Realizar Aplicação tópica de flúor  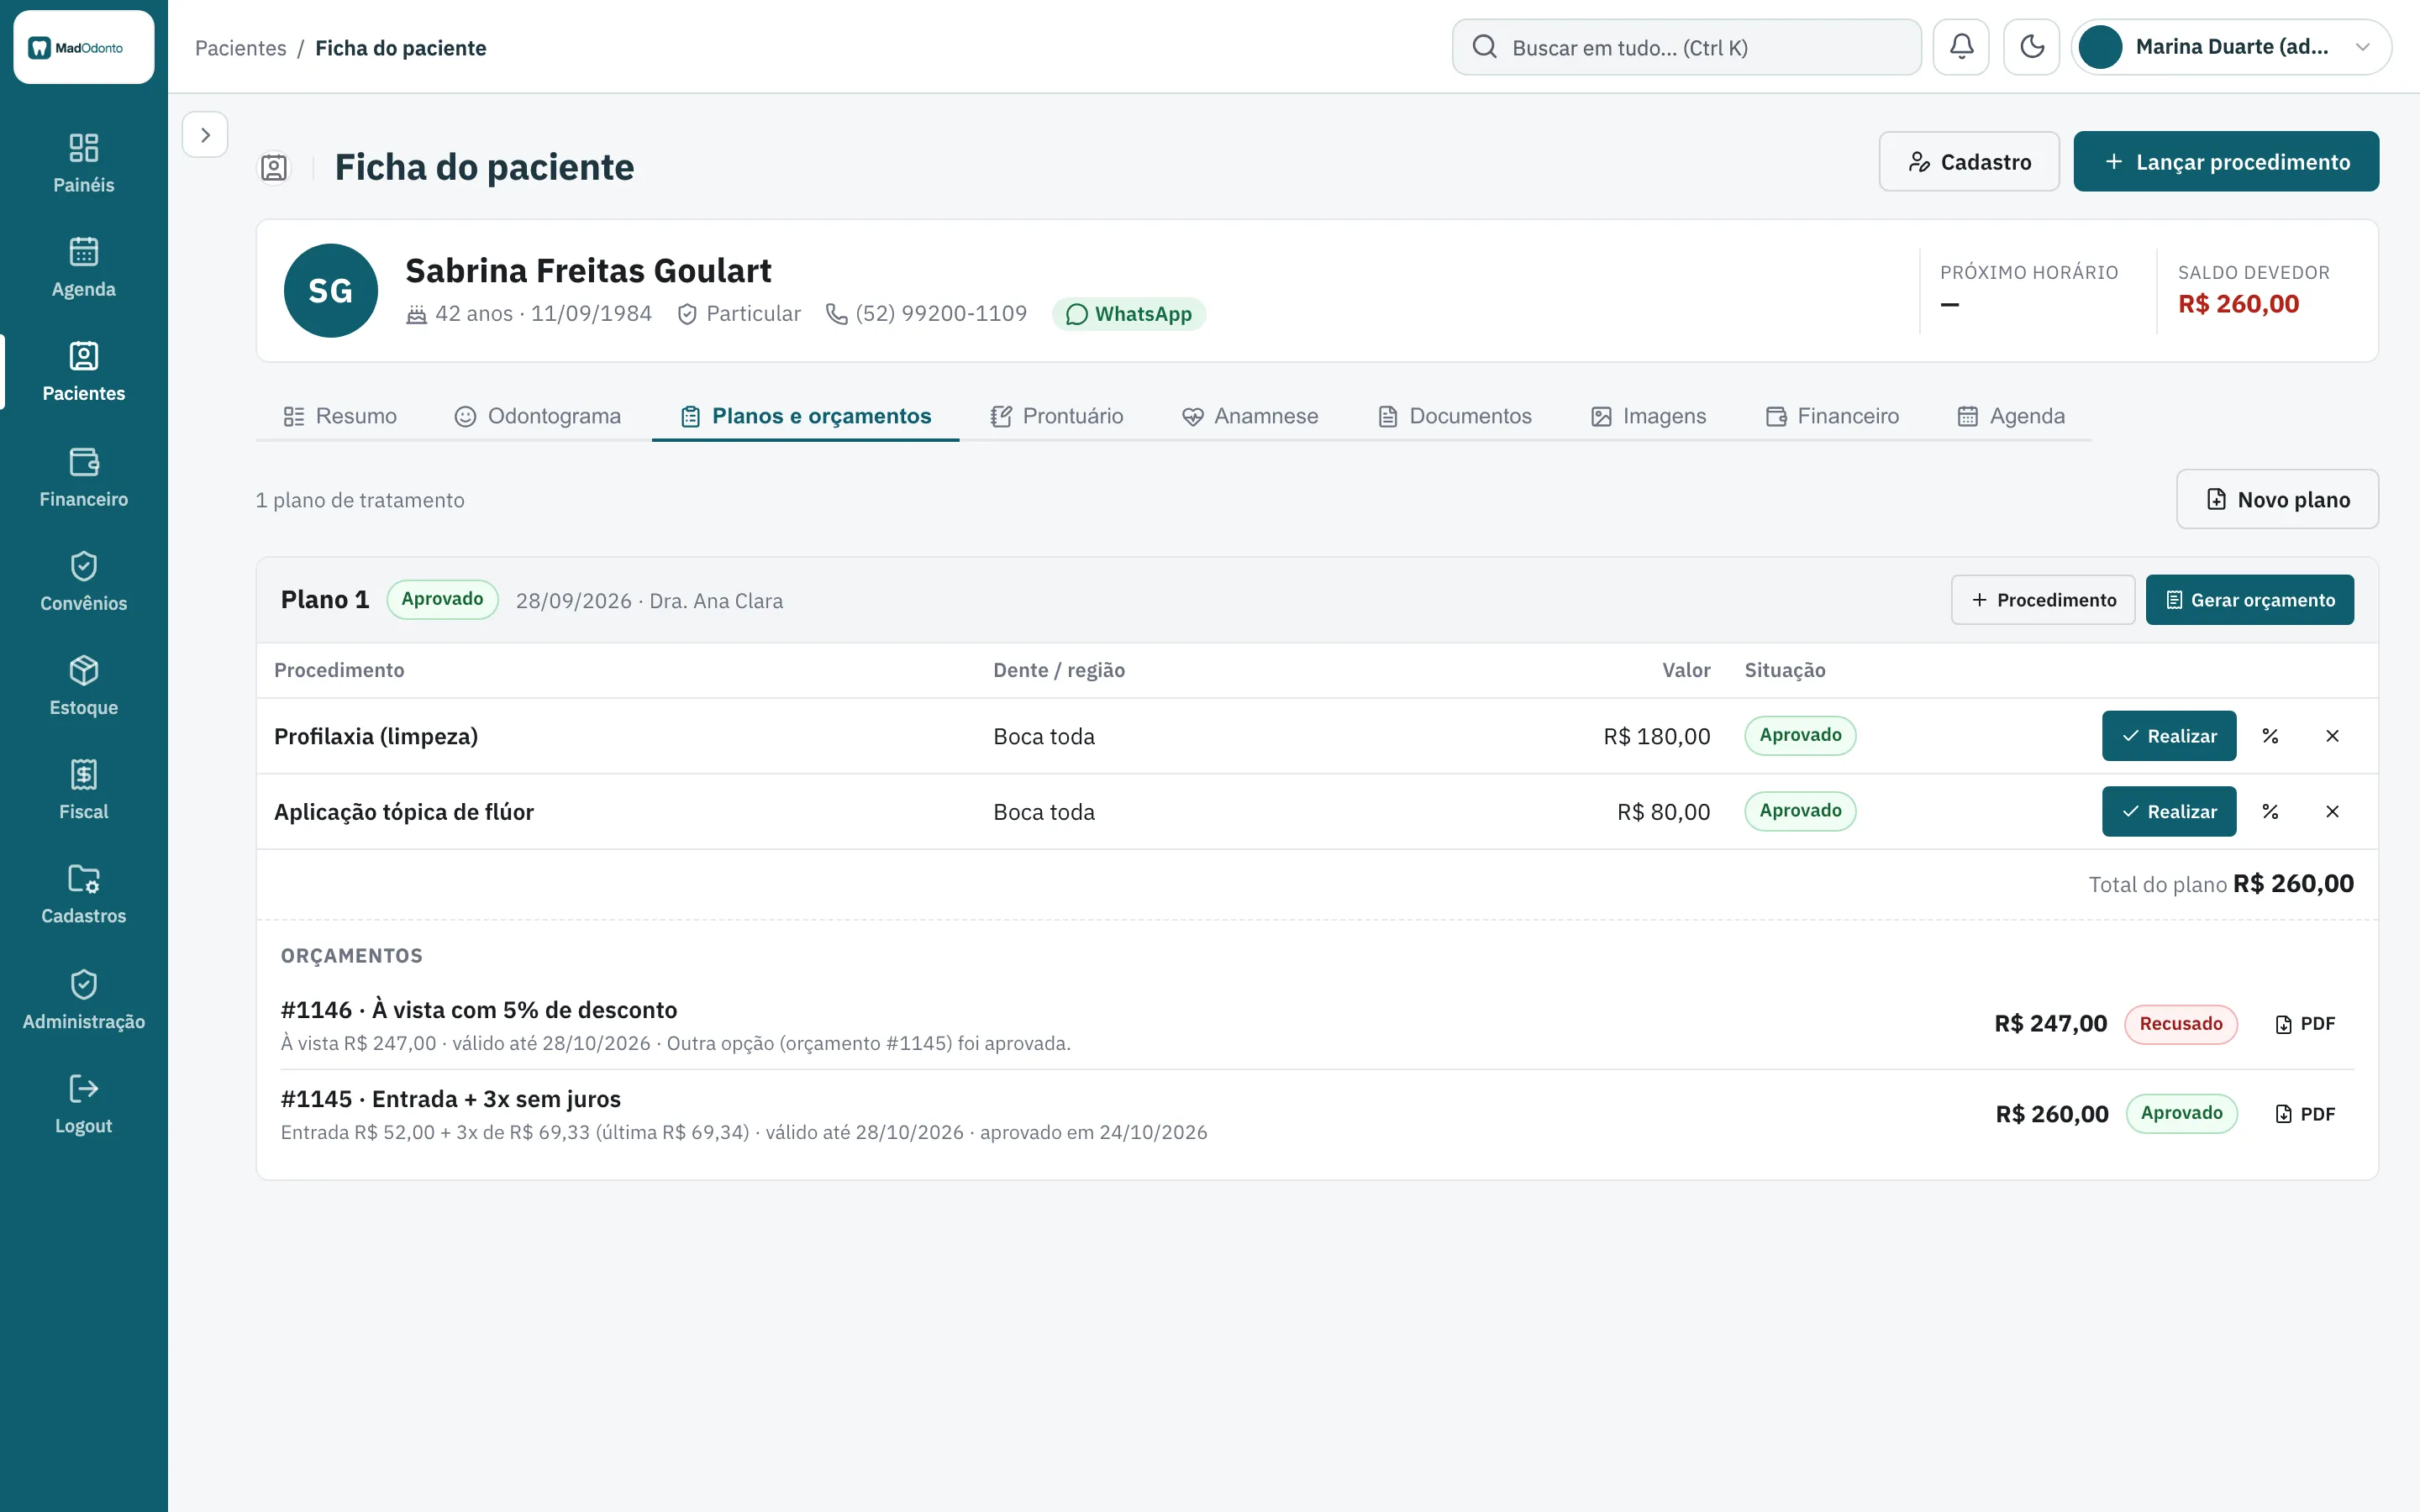pyautogui.click(x=2169, y=812)
